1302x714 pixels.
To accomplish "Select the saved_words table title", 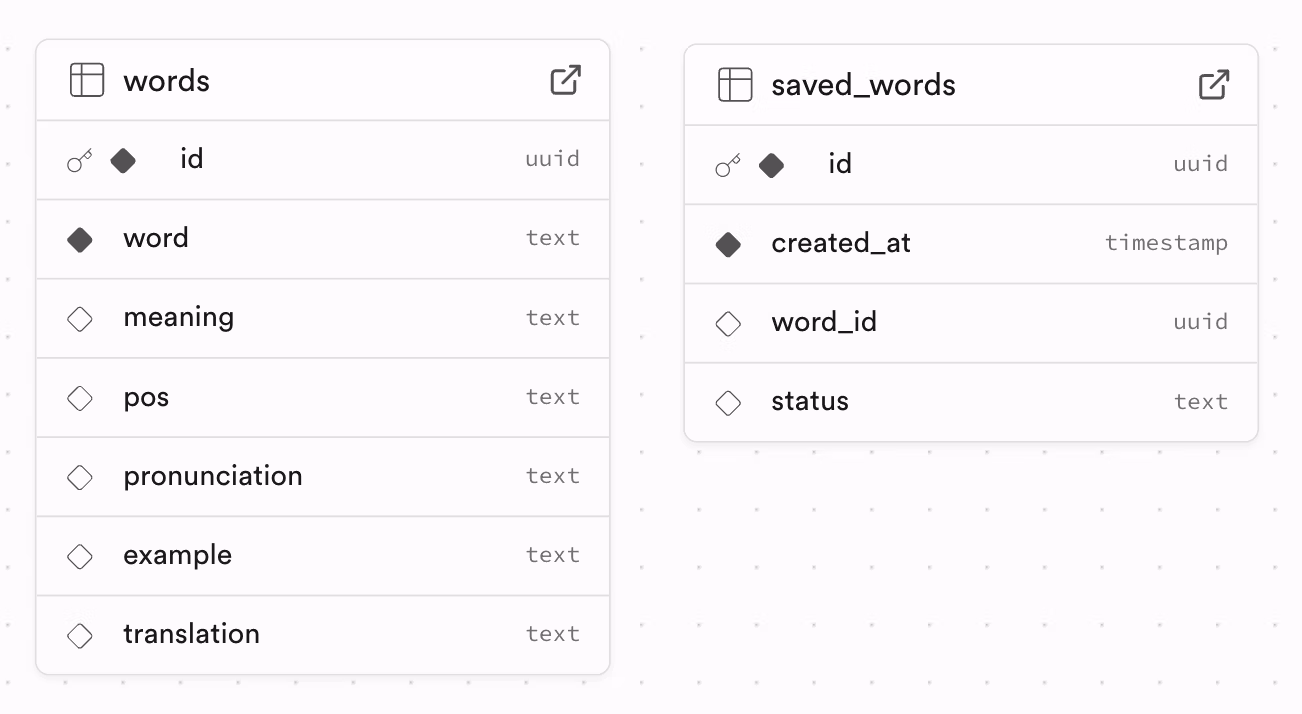I will pos(863,86).
